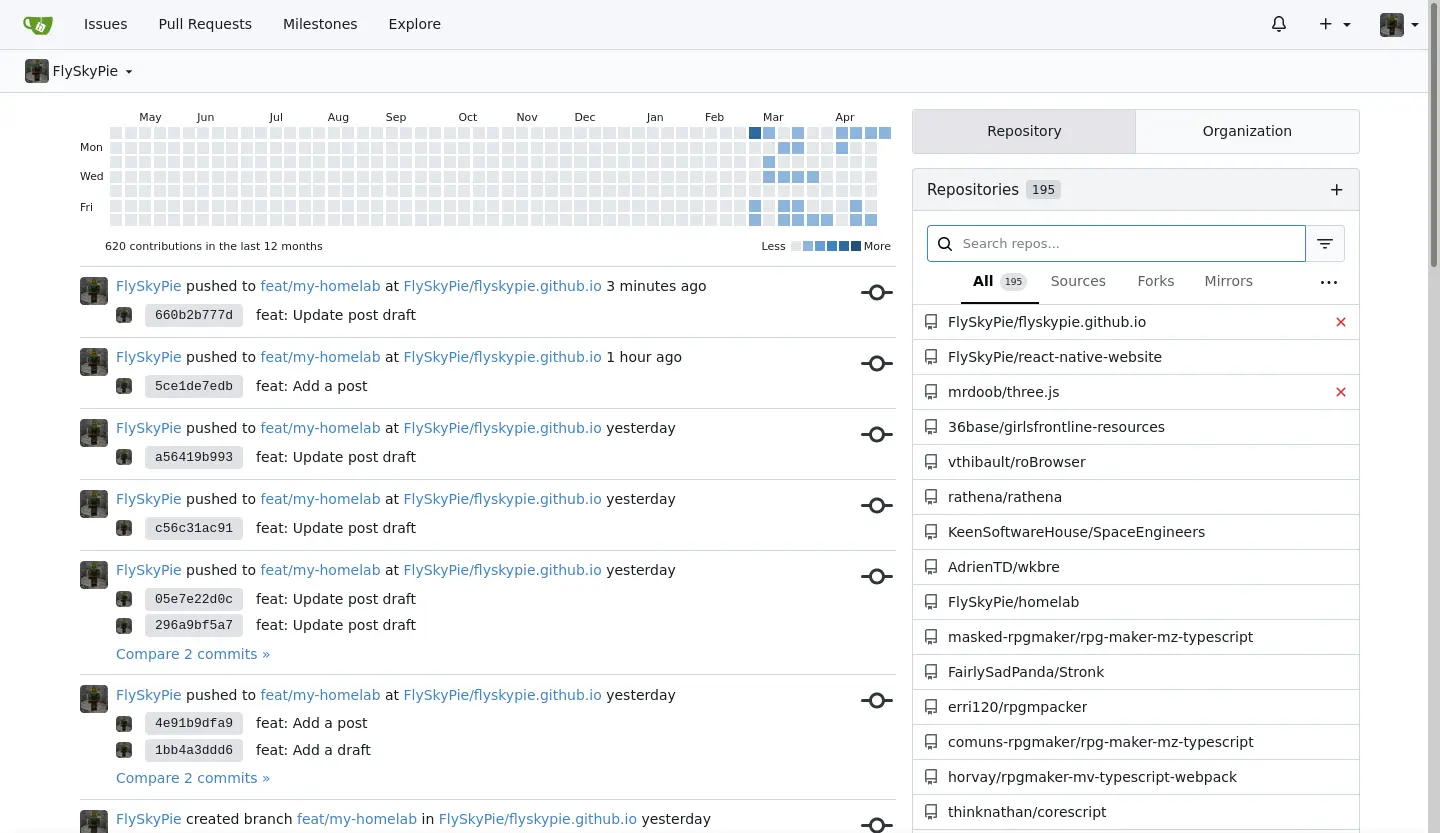
Task: Open commit a56419b993
Action: click(194, 457)
